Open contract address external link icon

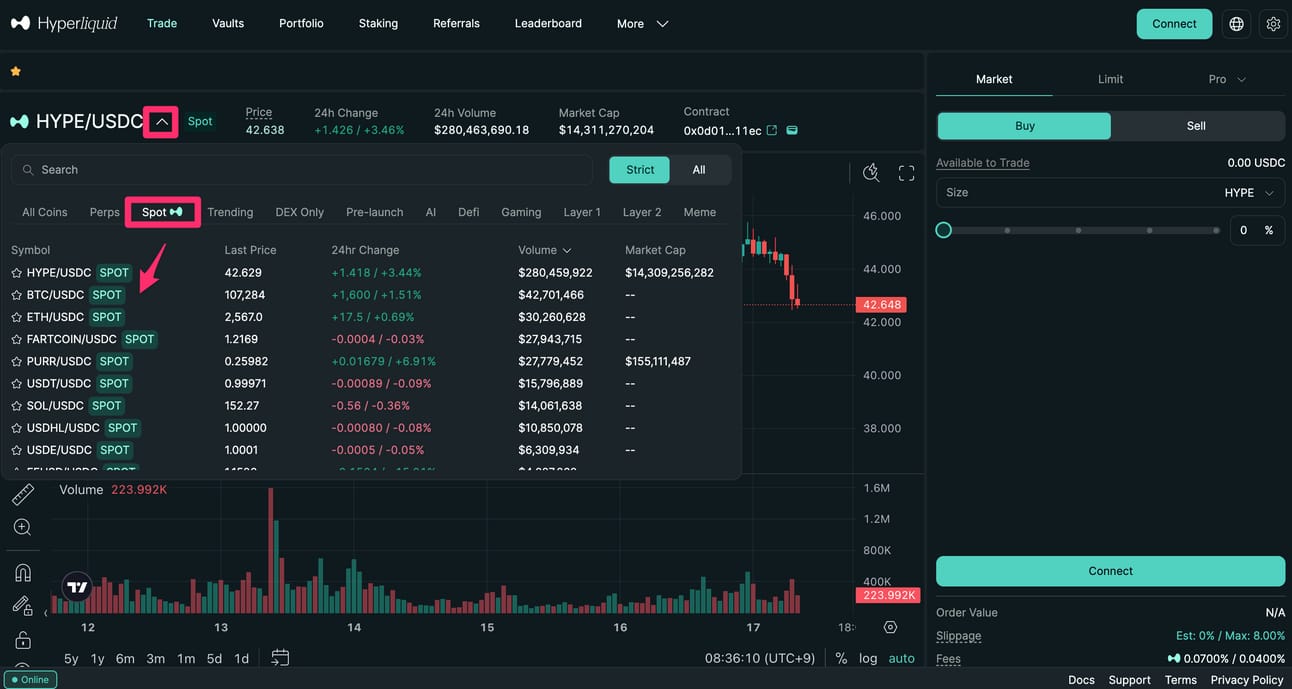(x=772, y=130)
